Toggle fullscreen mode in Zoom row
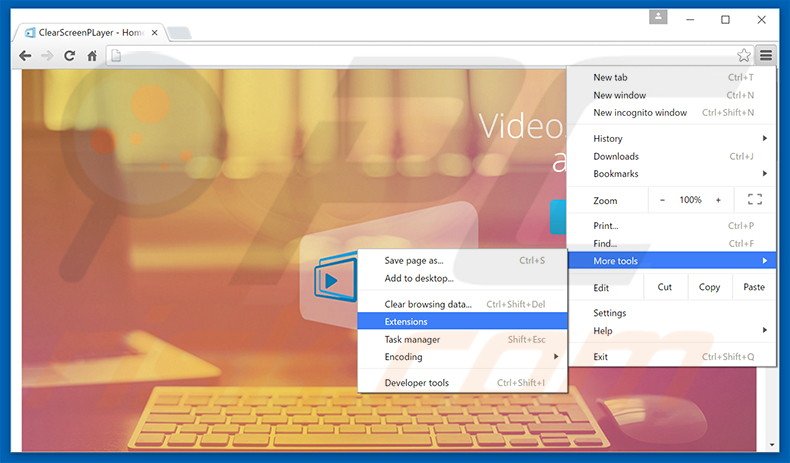The width and height of the screenshot is (790, 463). click(x=755, y=200)
